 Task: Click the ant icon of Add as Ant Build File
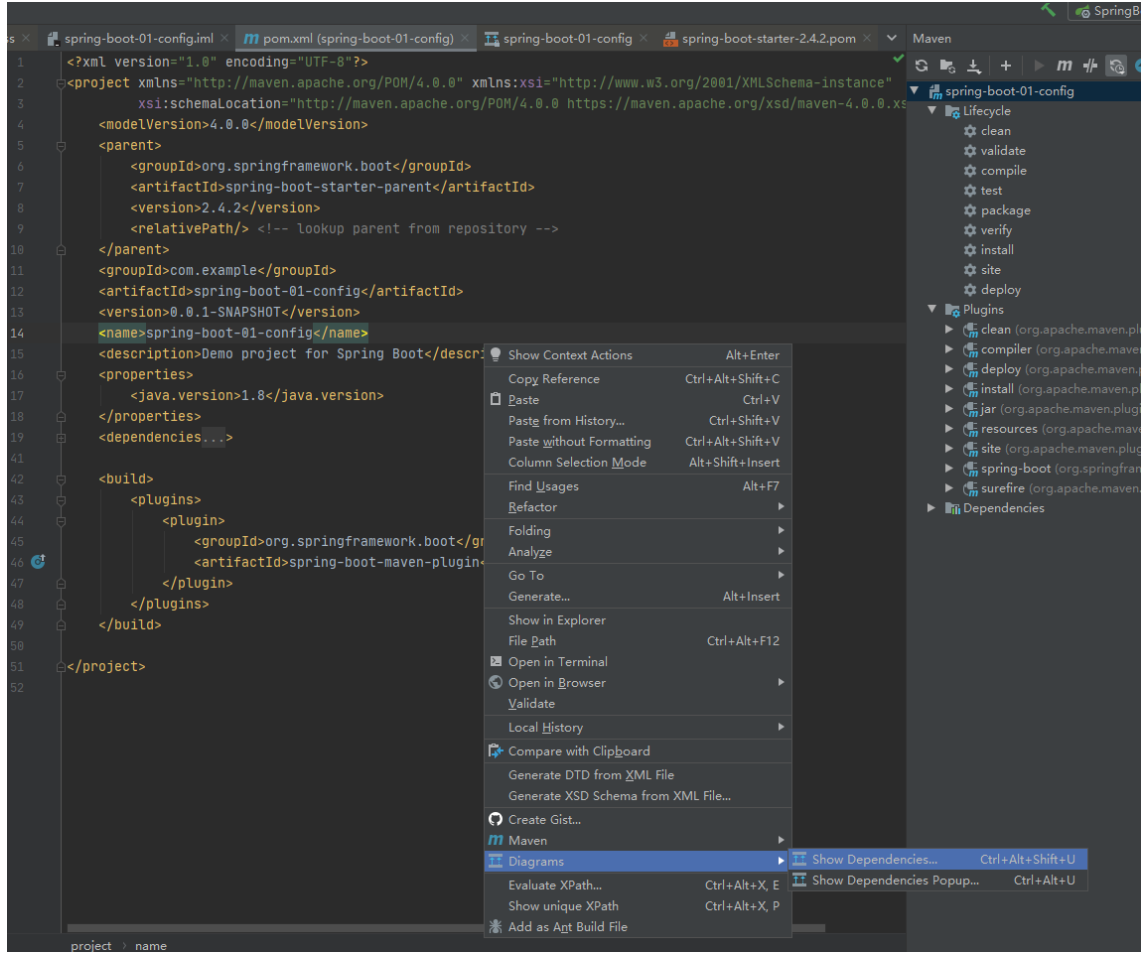pyautogui.click(x=496, y=926)
